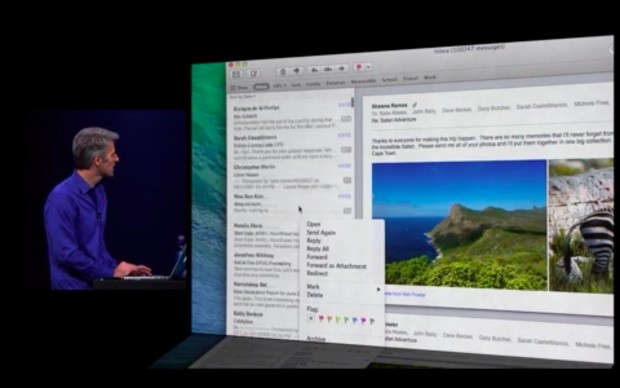
Task: Click the Compose new message icon
Action: [x=253, y=74]
